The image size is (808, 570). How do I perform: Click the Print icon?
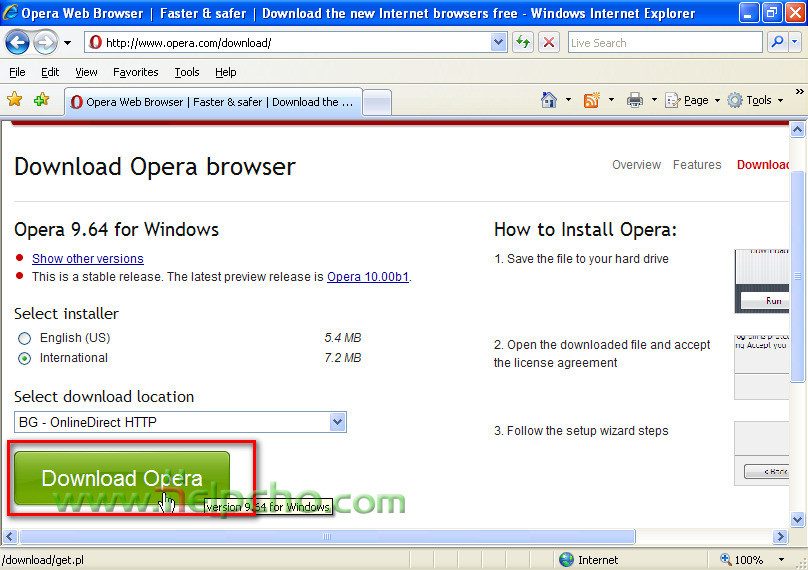635,99
